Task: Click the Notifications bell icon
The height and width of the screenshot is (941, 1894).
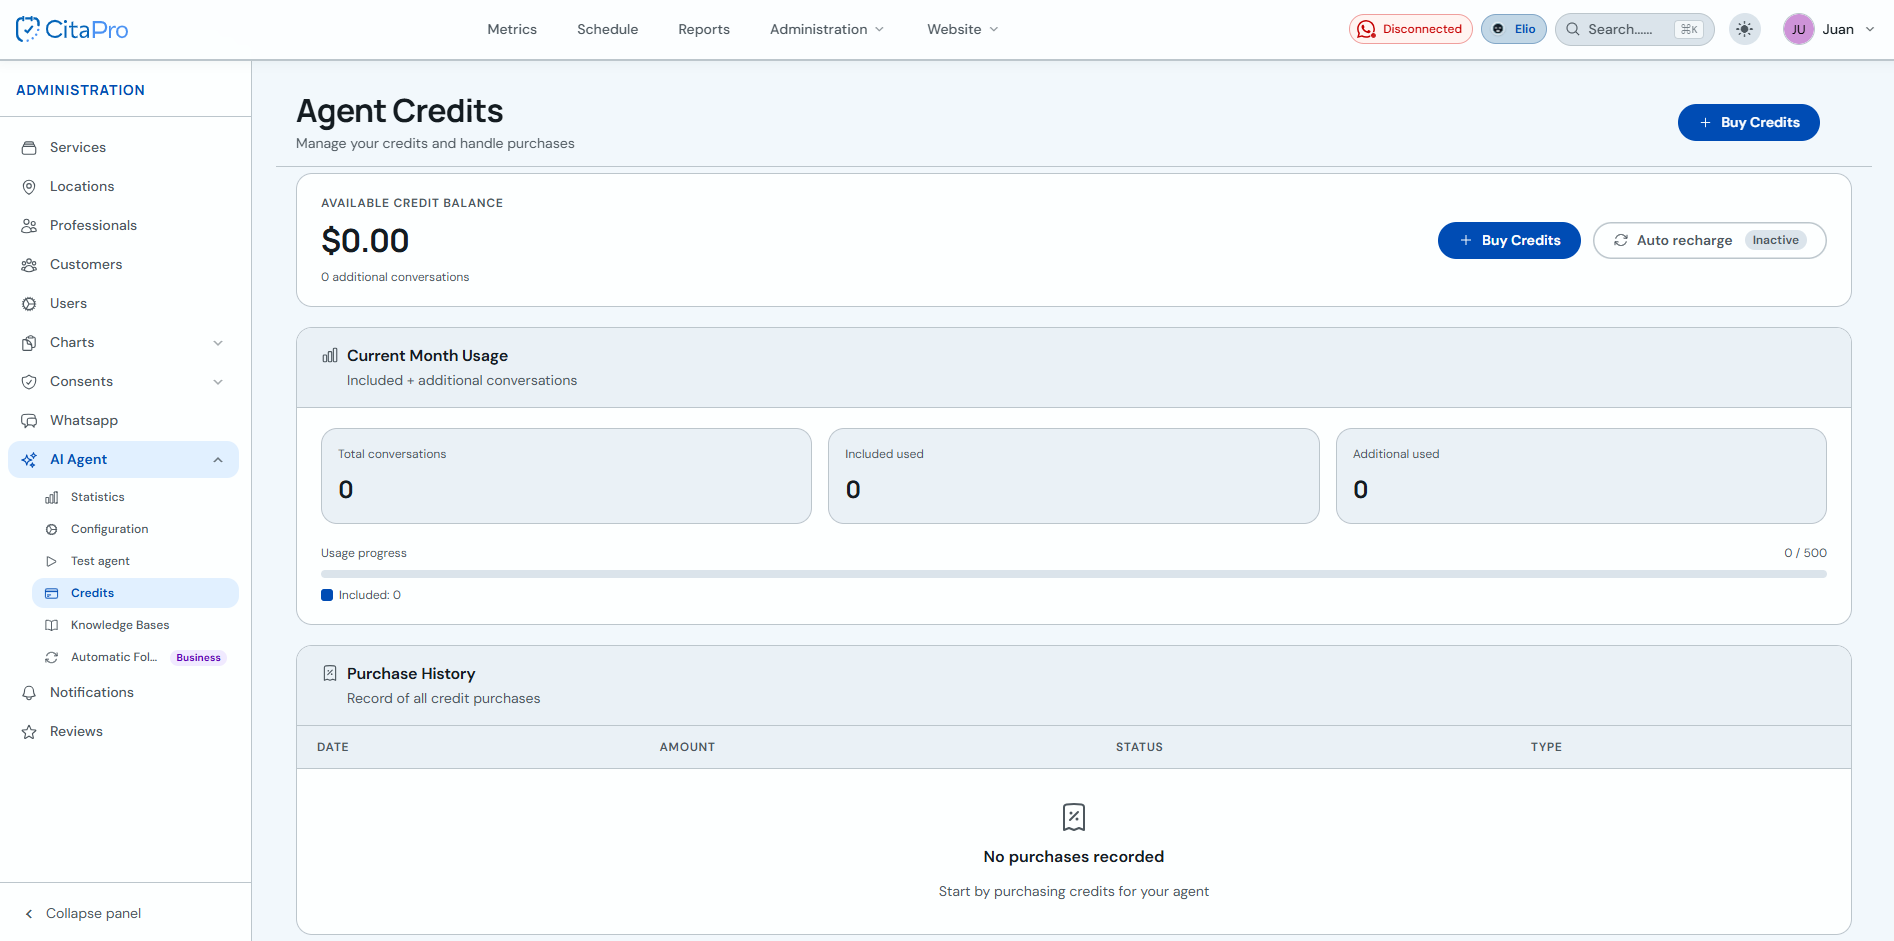Action: click(x=29, y=692)
